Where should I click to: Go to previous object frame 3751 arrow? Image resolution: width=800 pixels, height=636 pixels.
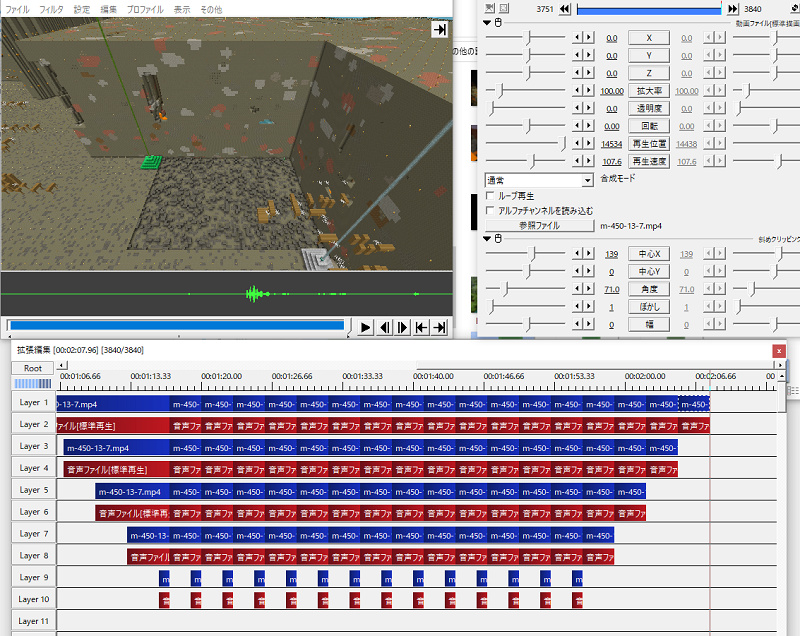click(564, 9)
